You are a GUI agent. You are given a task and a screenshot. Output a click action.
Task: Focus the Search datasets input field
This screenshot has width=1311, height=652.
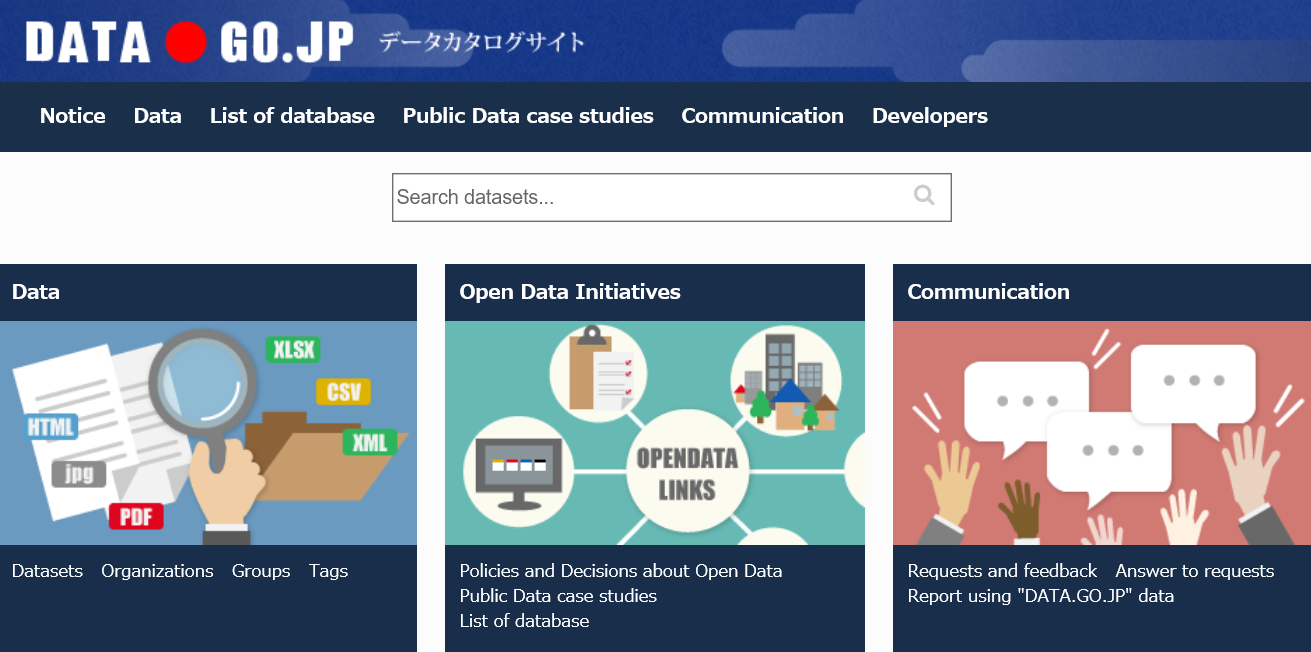point(672,197)
